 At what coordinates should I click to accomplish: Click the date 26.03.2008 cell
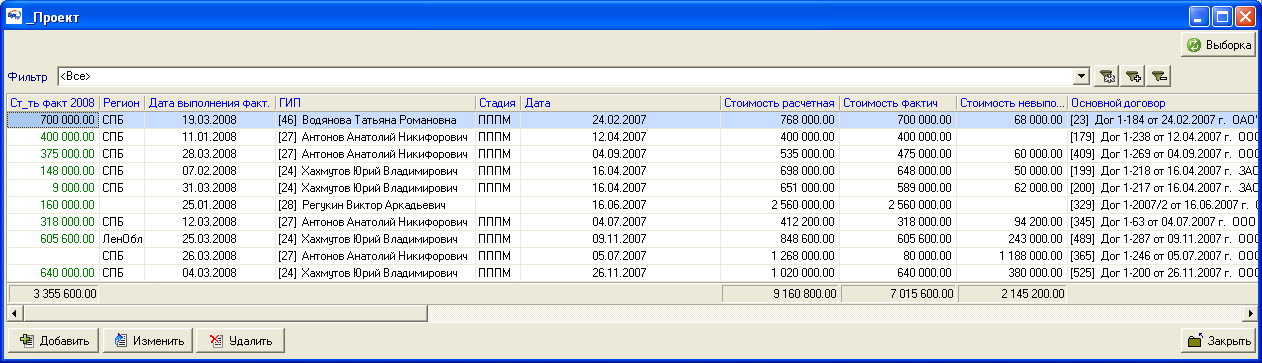point(210,256)
